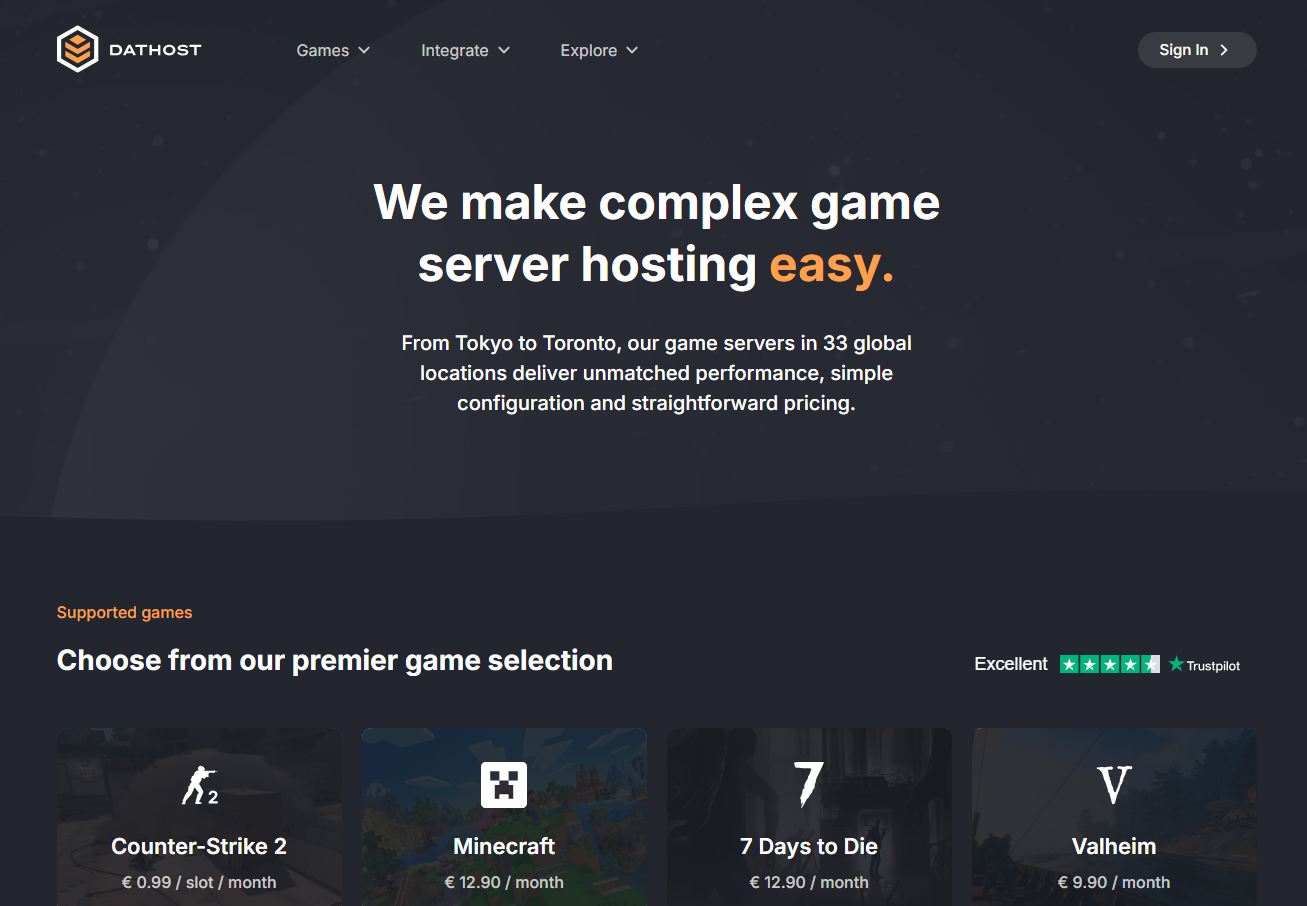
Task: Click the 7 Days to Die logo icon
Action: [x=808, y=784]
